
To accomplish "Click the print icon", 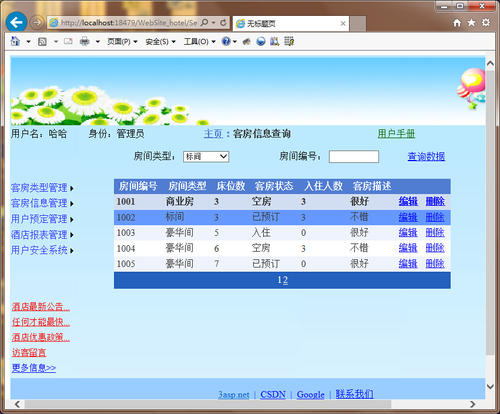I will 85,41.
